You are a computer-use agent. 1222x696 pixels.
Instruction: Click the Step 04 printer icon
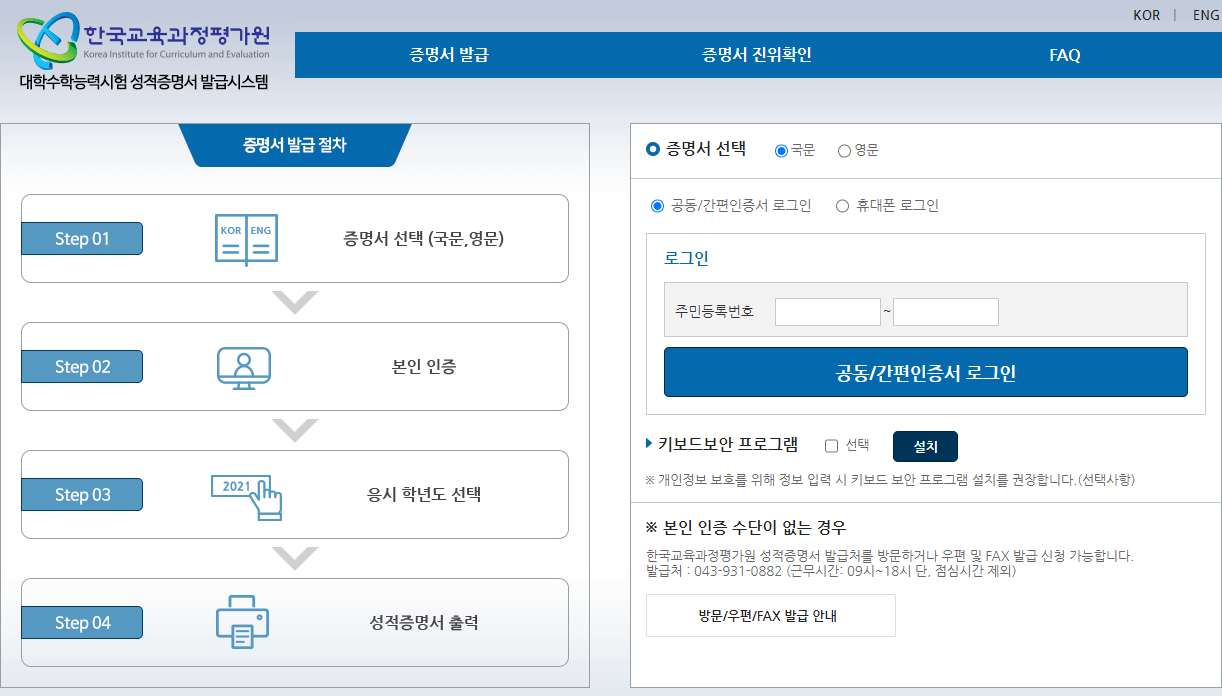tap(244, 622)
